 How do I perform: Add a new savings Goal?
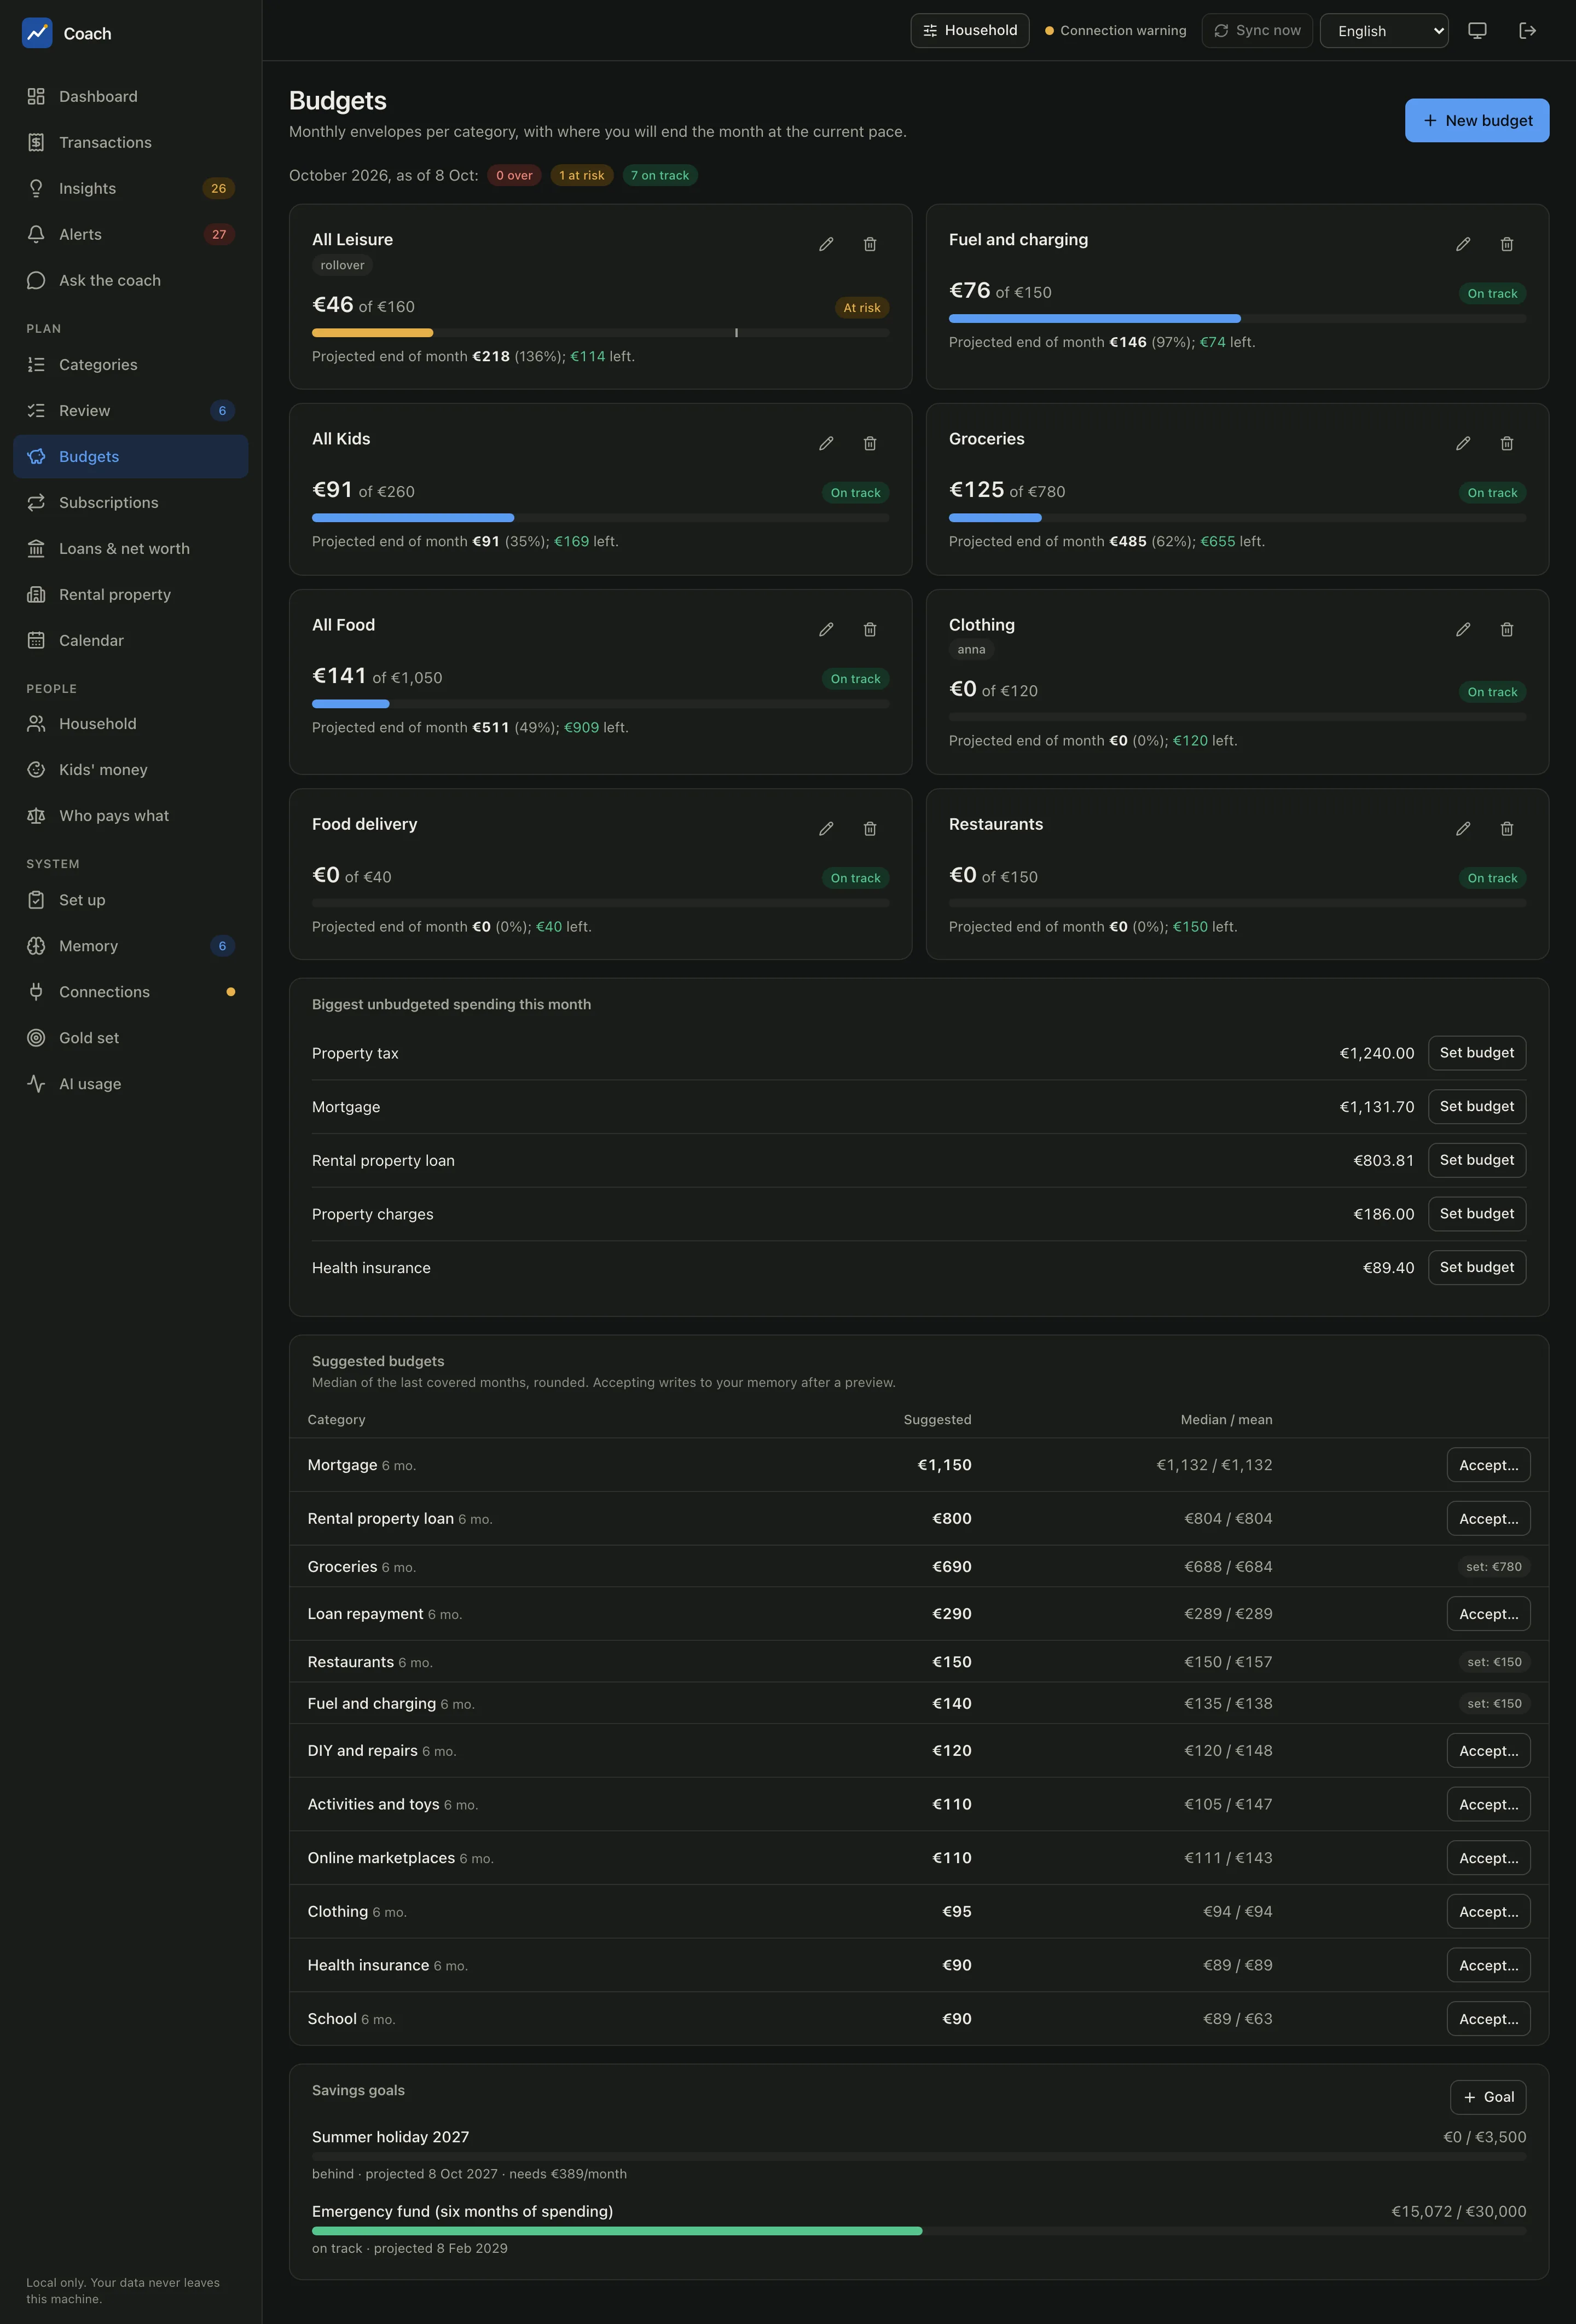(x=1488, y=2097)
